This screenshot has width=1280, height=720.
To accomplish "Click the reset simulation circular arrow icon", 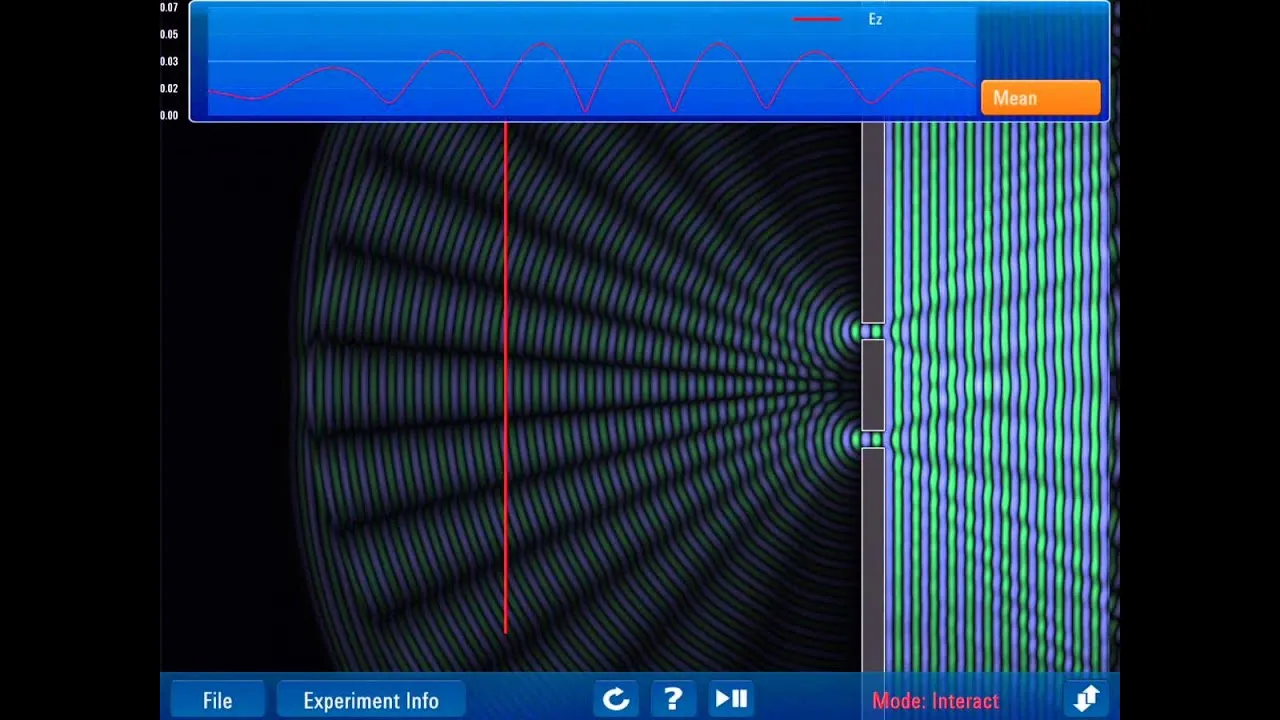I will tap(616, 699).
